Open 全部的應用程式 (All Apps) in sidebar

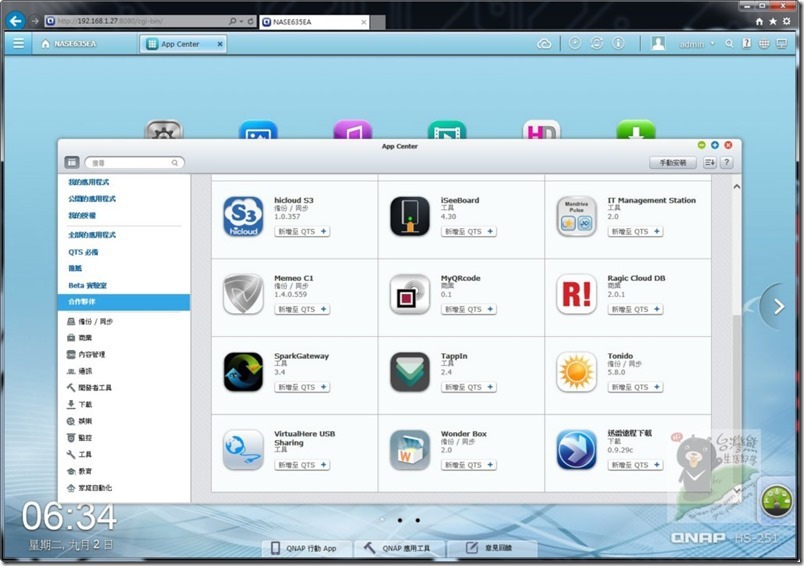tap(92, 235)
